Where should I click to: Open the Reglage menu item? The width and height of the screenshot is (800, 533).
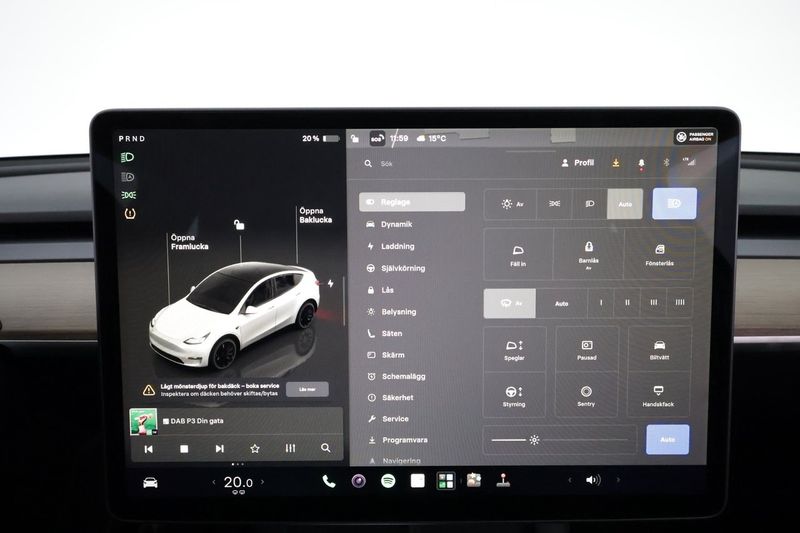pos(412,202)
